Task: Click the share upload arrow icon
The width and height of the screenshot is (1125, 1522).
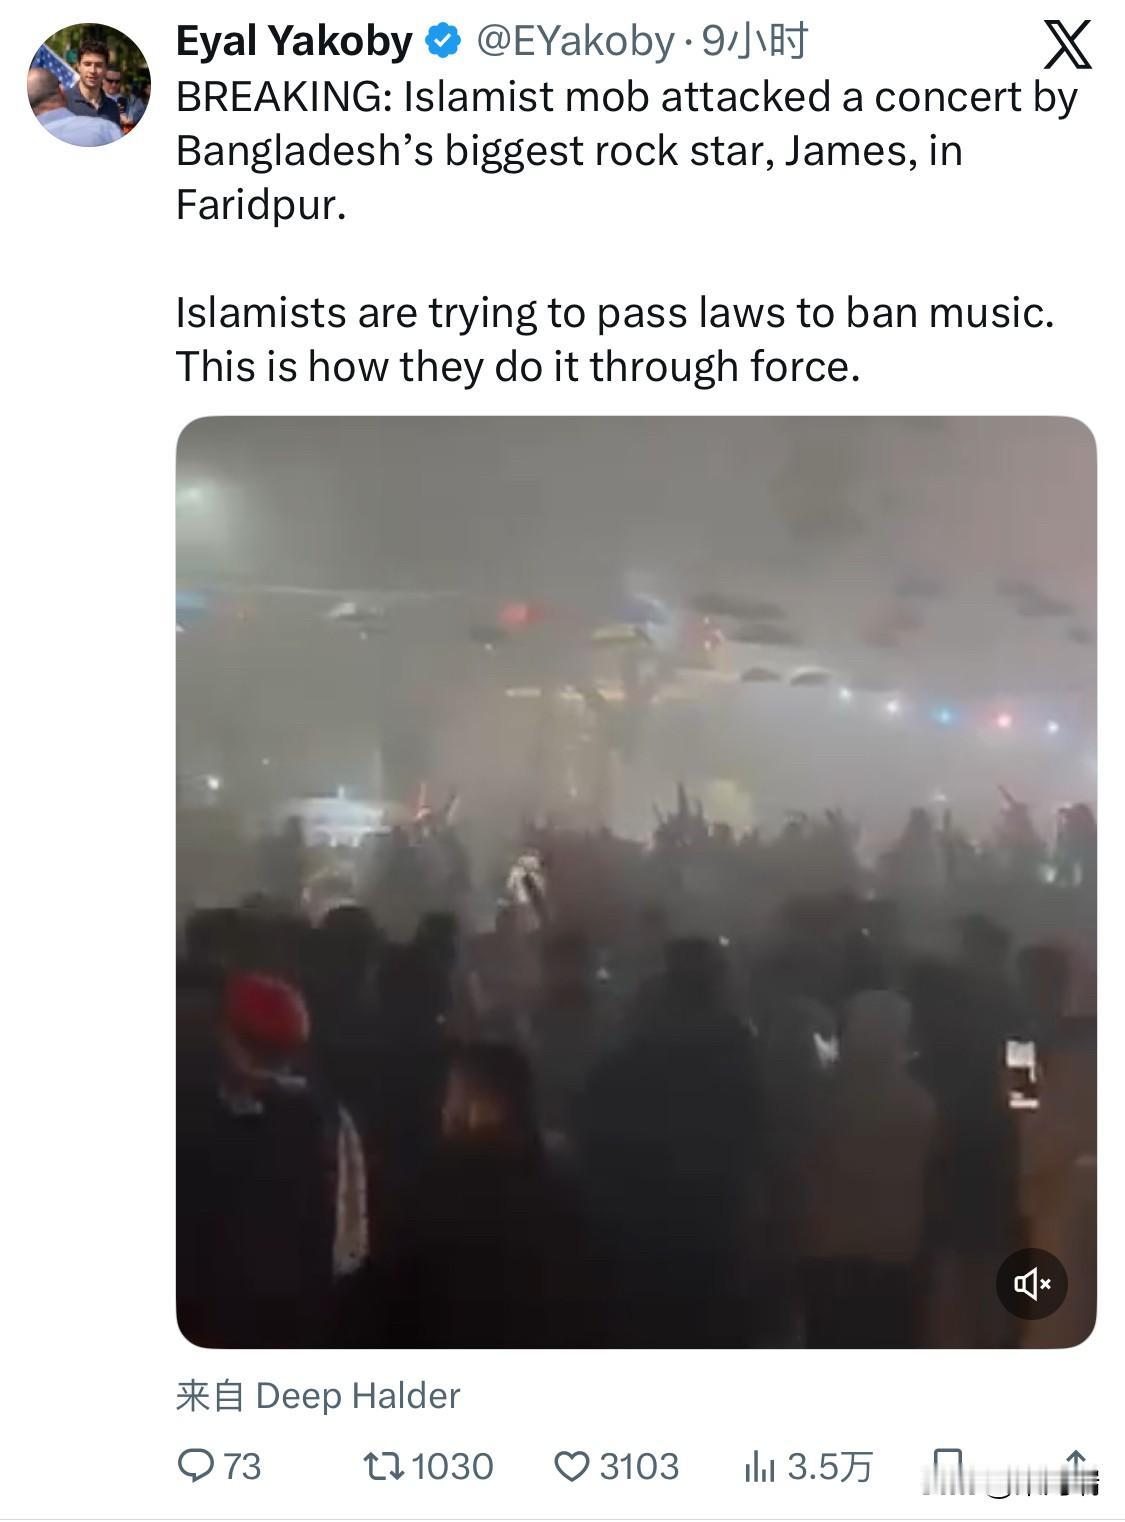Action: tap(1076, 1467)
